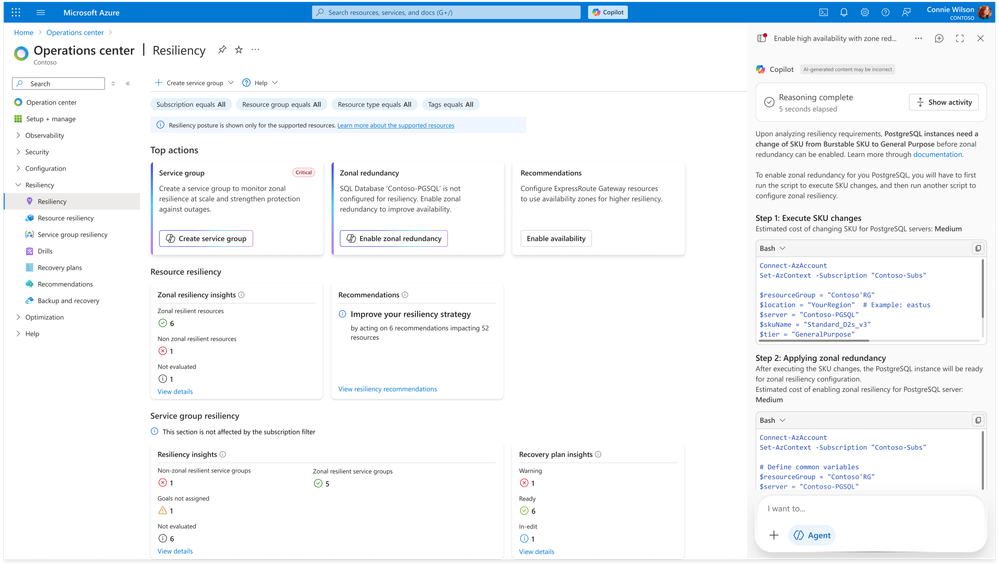This screenshot has width=999, height=565.
Task: Open View resiliency recommendations link
Action: 387,389
